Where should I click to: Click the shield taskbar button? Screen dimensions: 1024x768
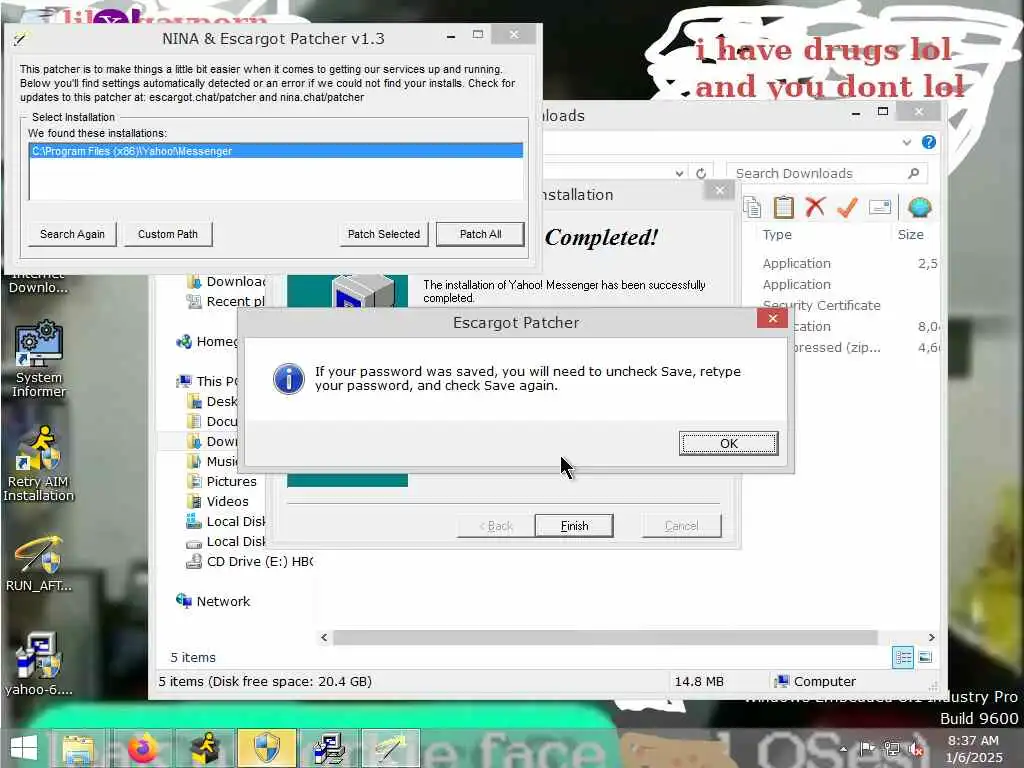(x=266, y=748)
